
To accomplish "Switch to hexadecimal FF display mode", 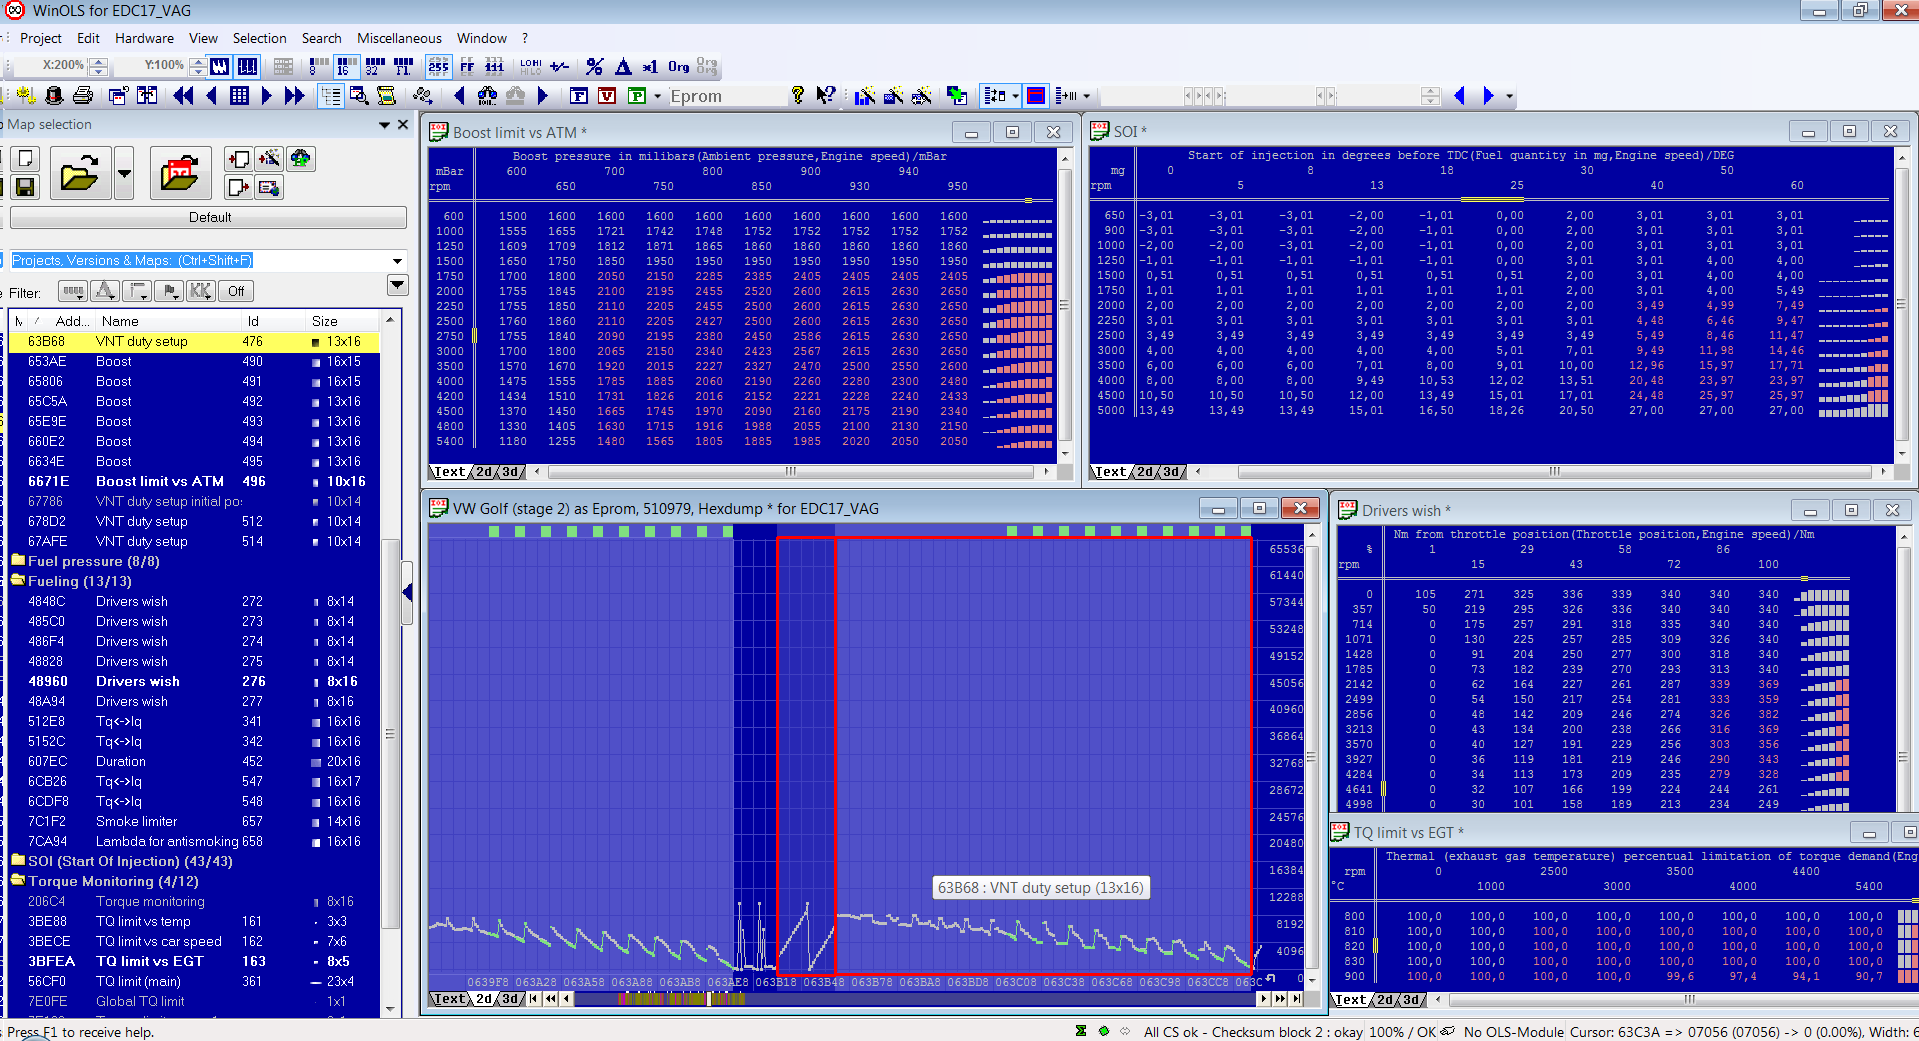I will pyautogui.click(x=468, y=66).
